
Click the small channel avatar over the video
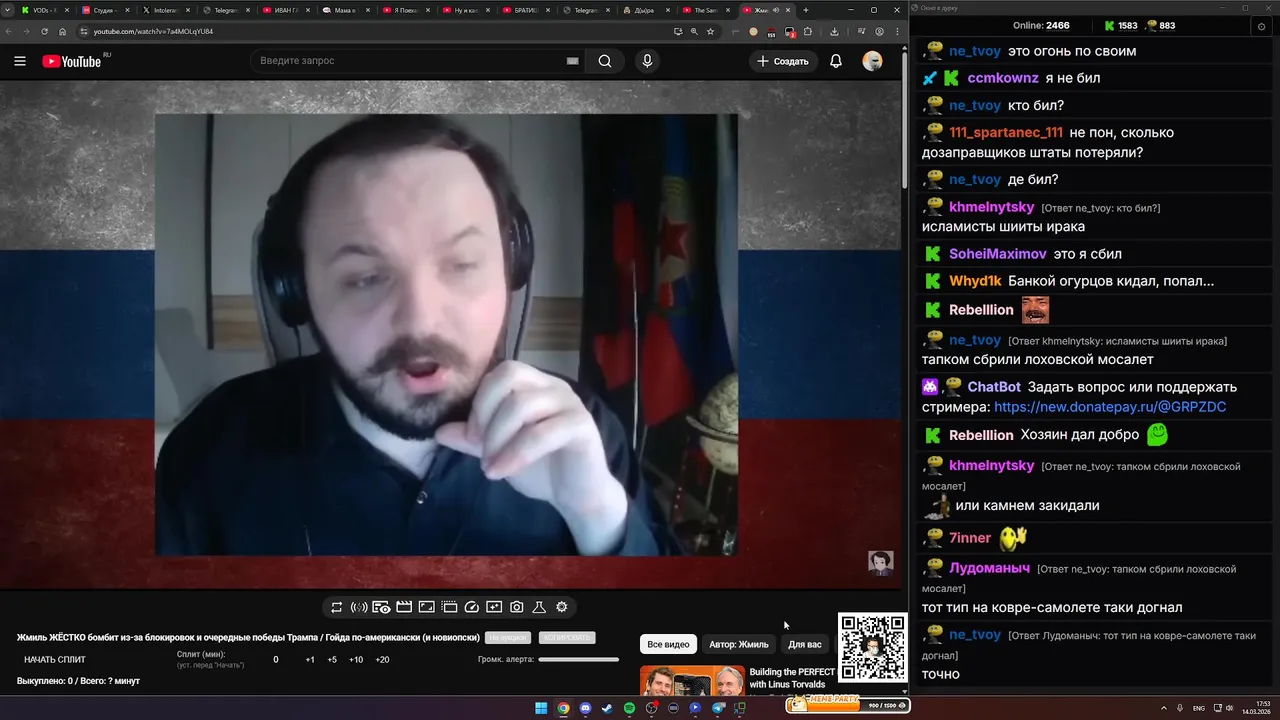(x=880, y=563)
